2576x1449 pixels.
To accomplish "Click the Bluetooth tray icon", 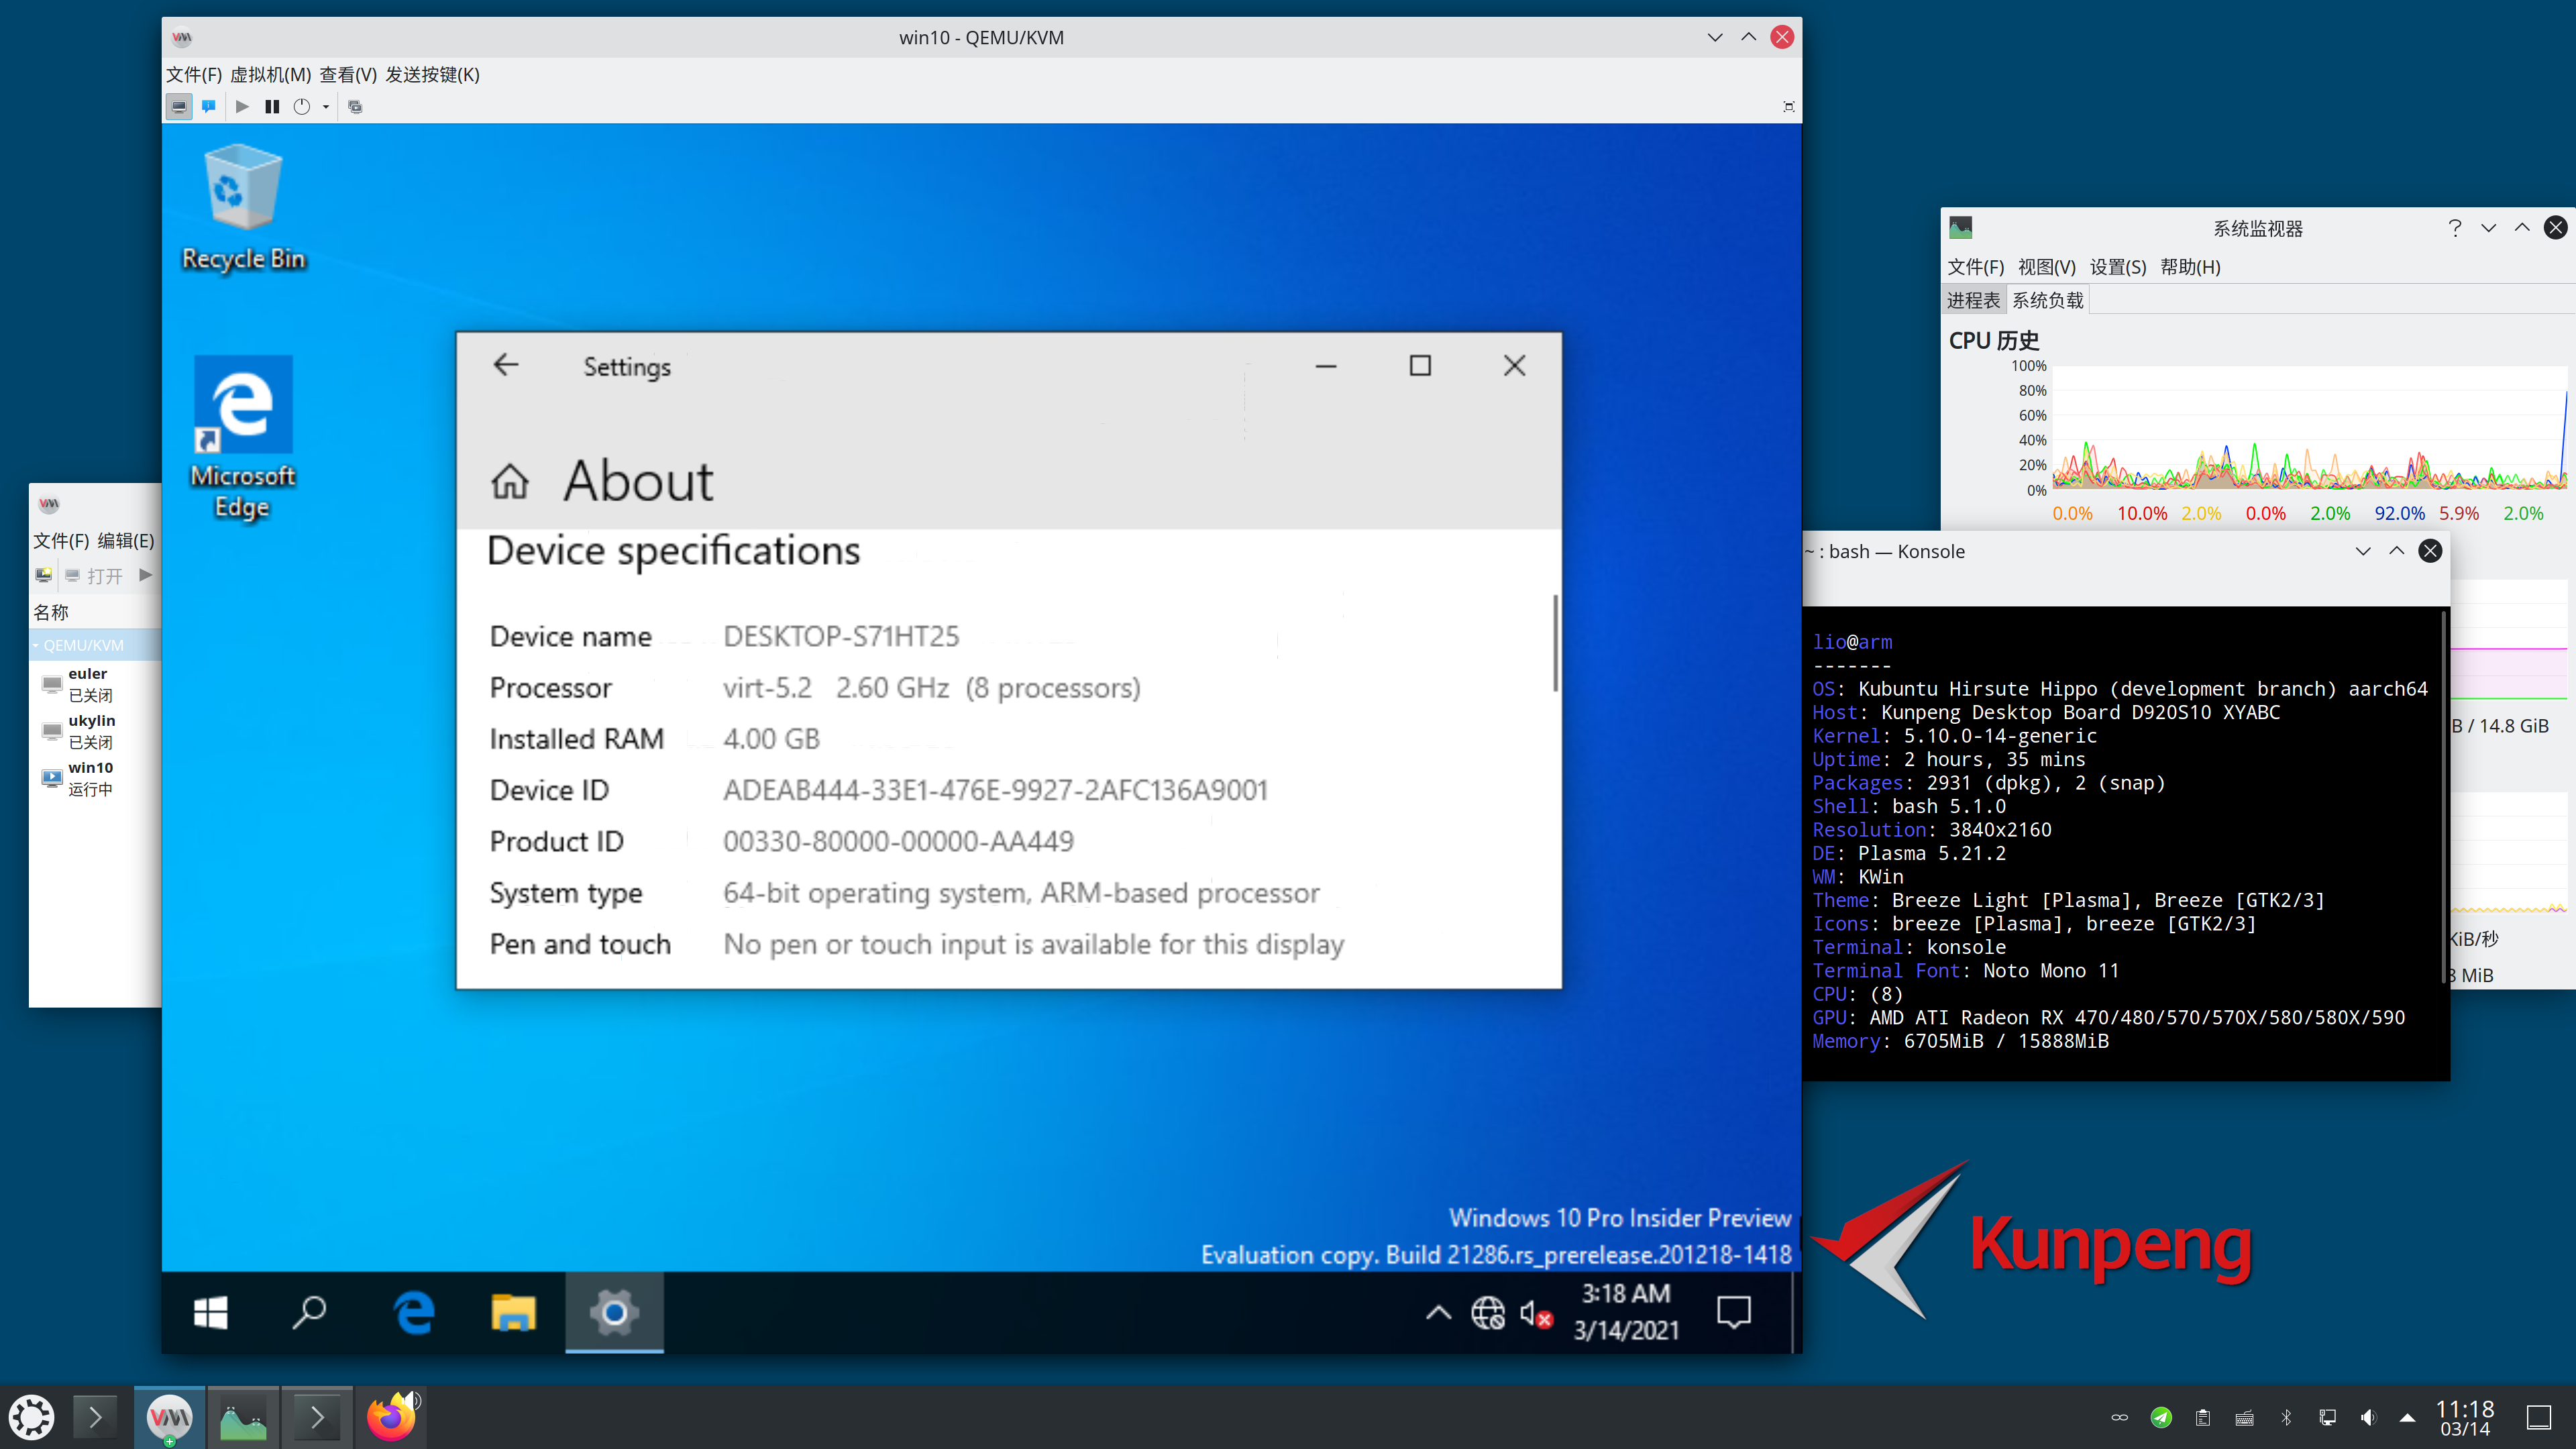I will tap(2285, 1417).
